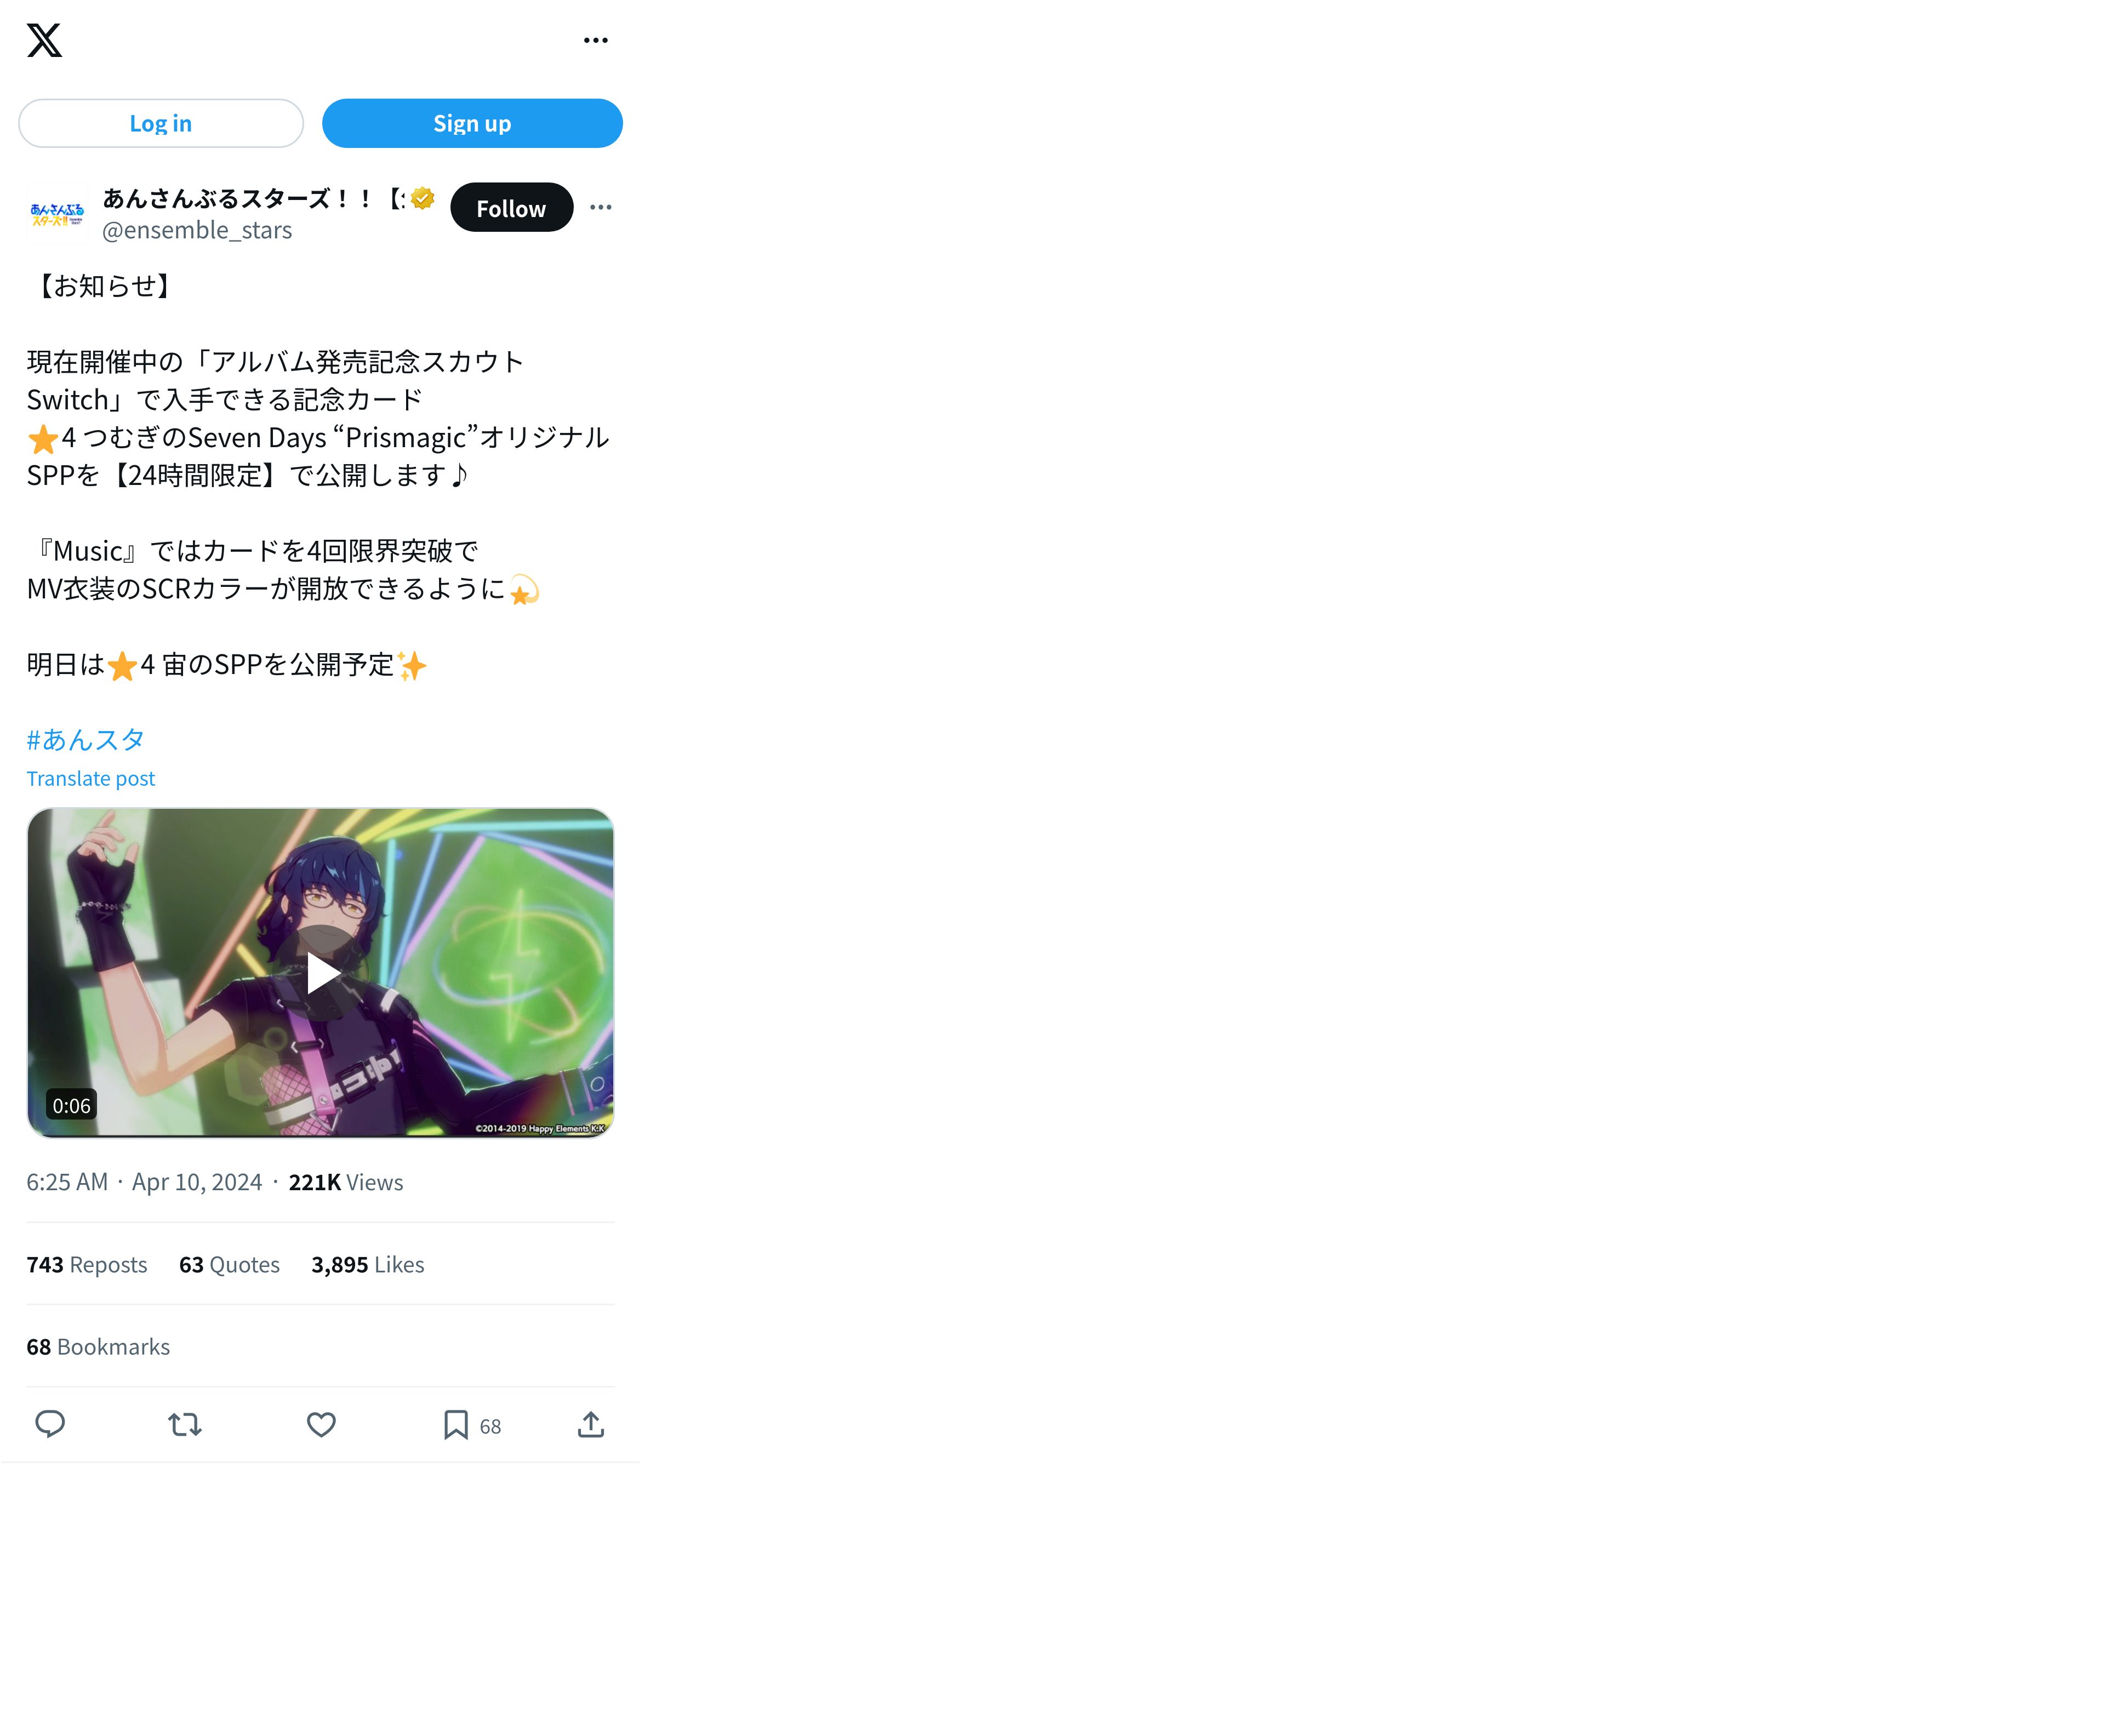Click the X logo icon

click(44, 40)
